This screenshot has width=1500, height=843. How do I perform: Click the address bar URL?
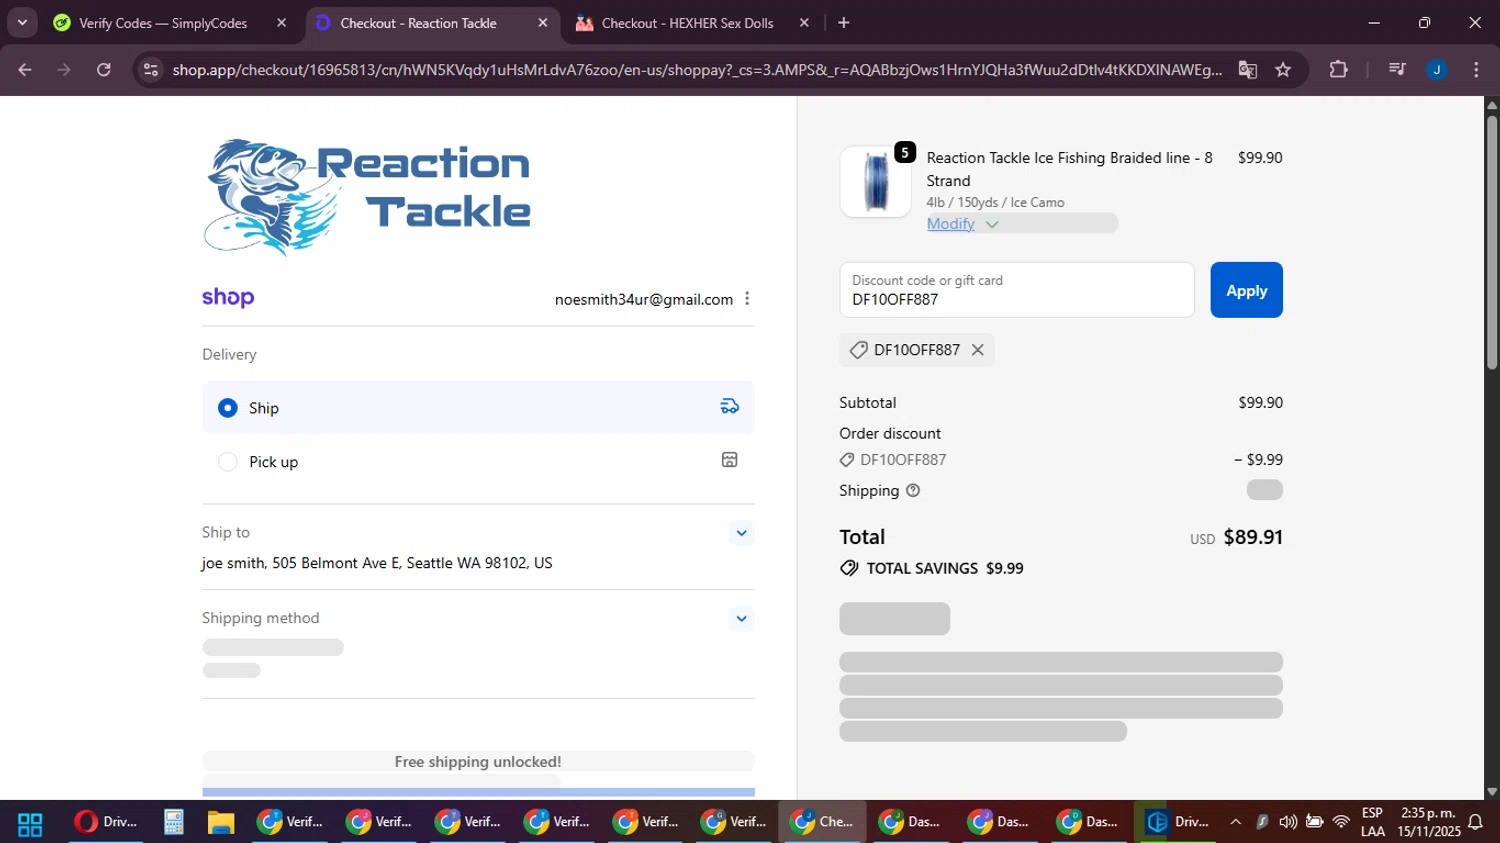point(697,69)
